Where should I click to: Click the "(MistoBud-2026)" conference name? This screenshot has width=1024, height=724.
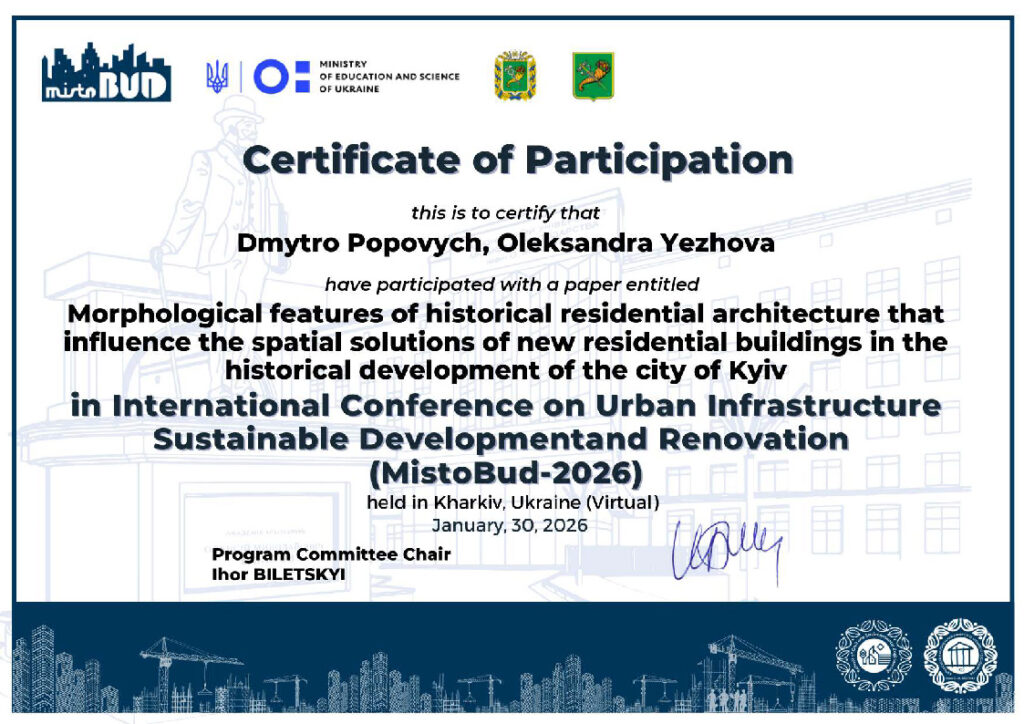(x=505, y=470)
